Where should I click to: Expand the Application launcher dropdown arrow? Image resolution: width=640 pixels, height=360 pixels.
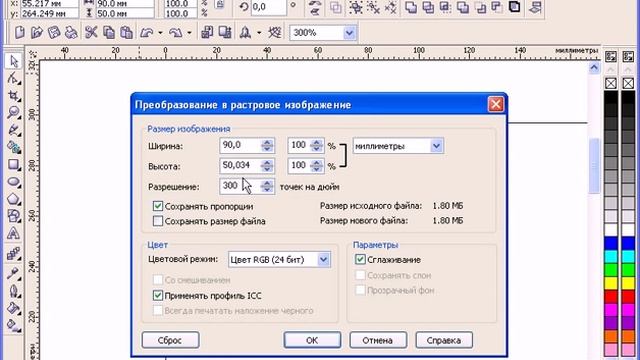259,33
